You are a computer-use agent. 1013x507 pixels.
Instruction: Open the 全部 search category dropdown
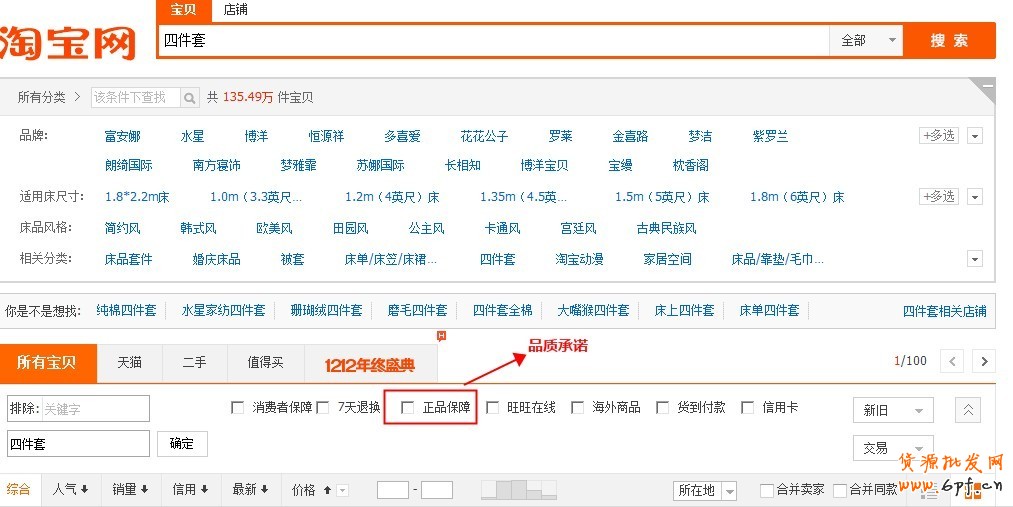click(866, 41)
